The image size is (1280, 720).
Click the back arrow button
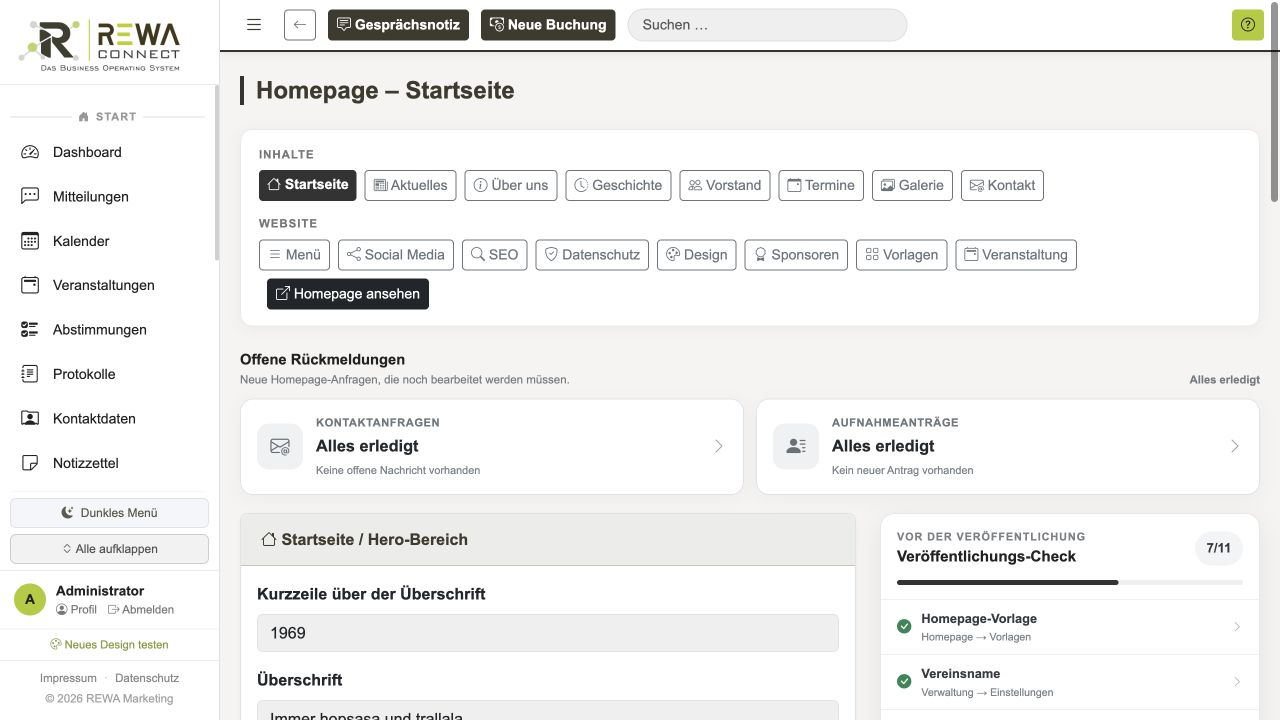pos(300,25)
